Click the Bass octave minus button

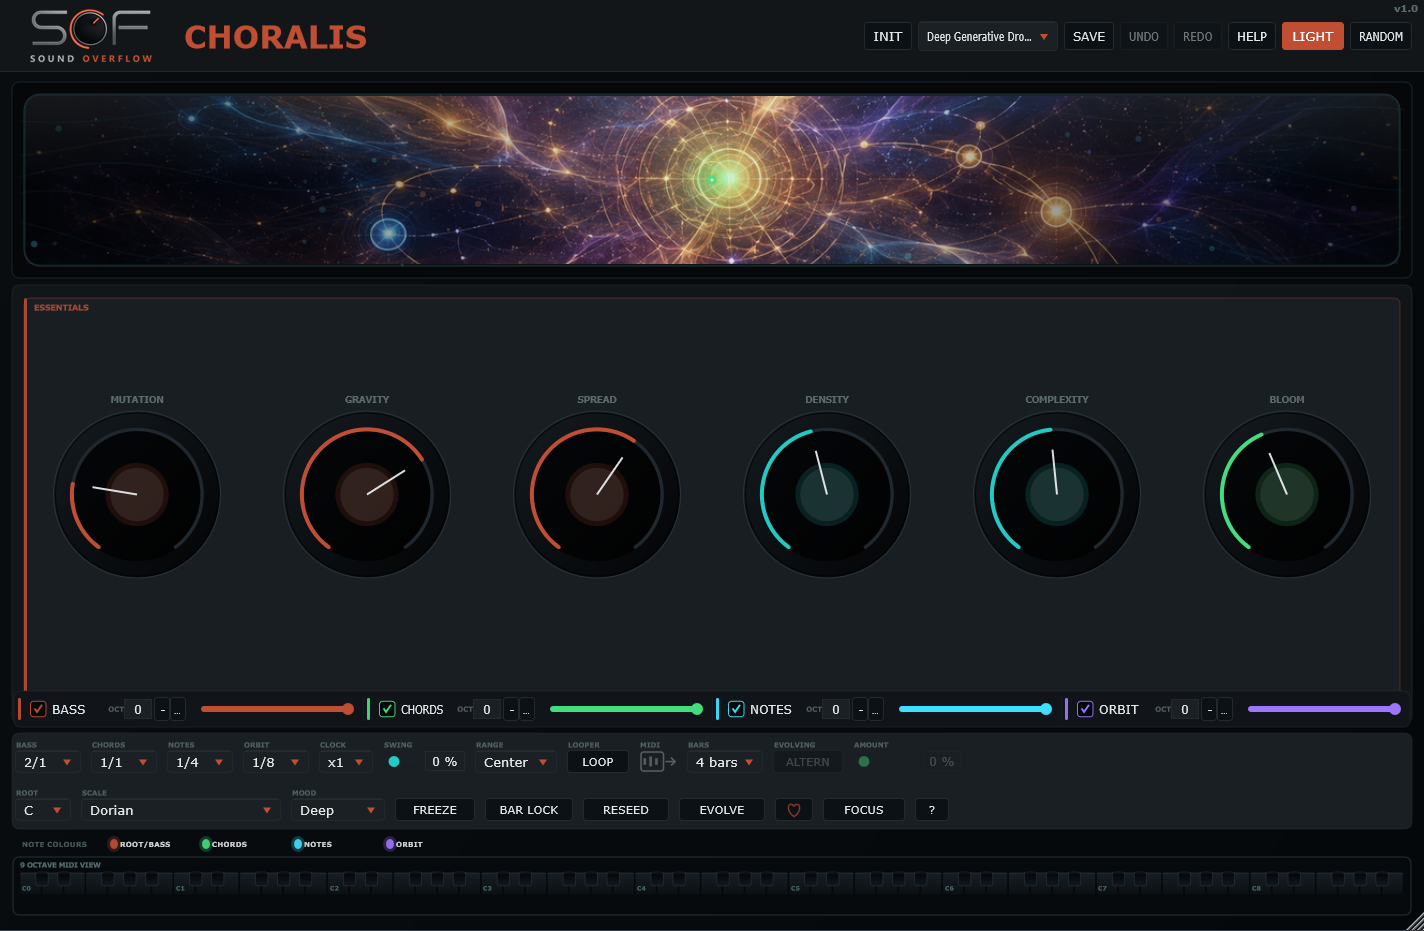click(162, 710)
